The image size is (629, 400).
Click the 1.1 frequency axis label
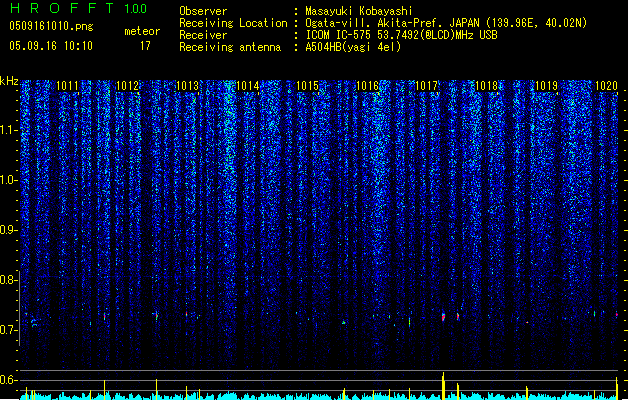tap(9, 130)
